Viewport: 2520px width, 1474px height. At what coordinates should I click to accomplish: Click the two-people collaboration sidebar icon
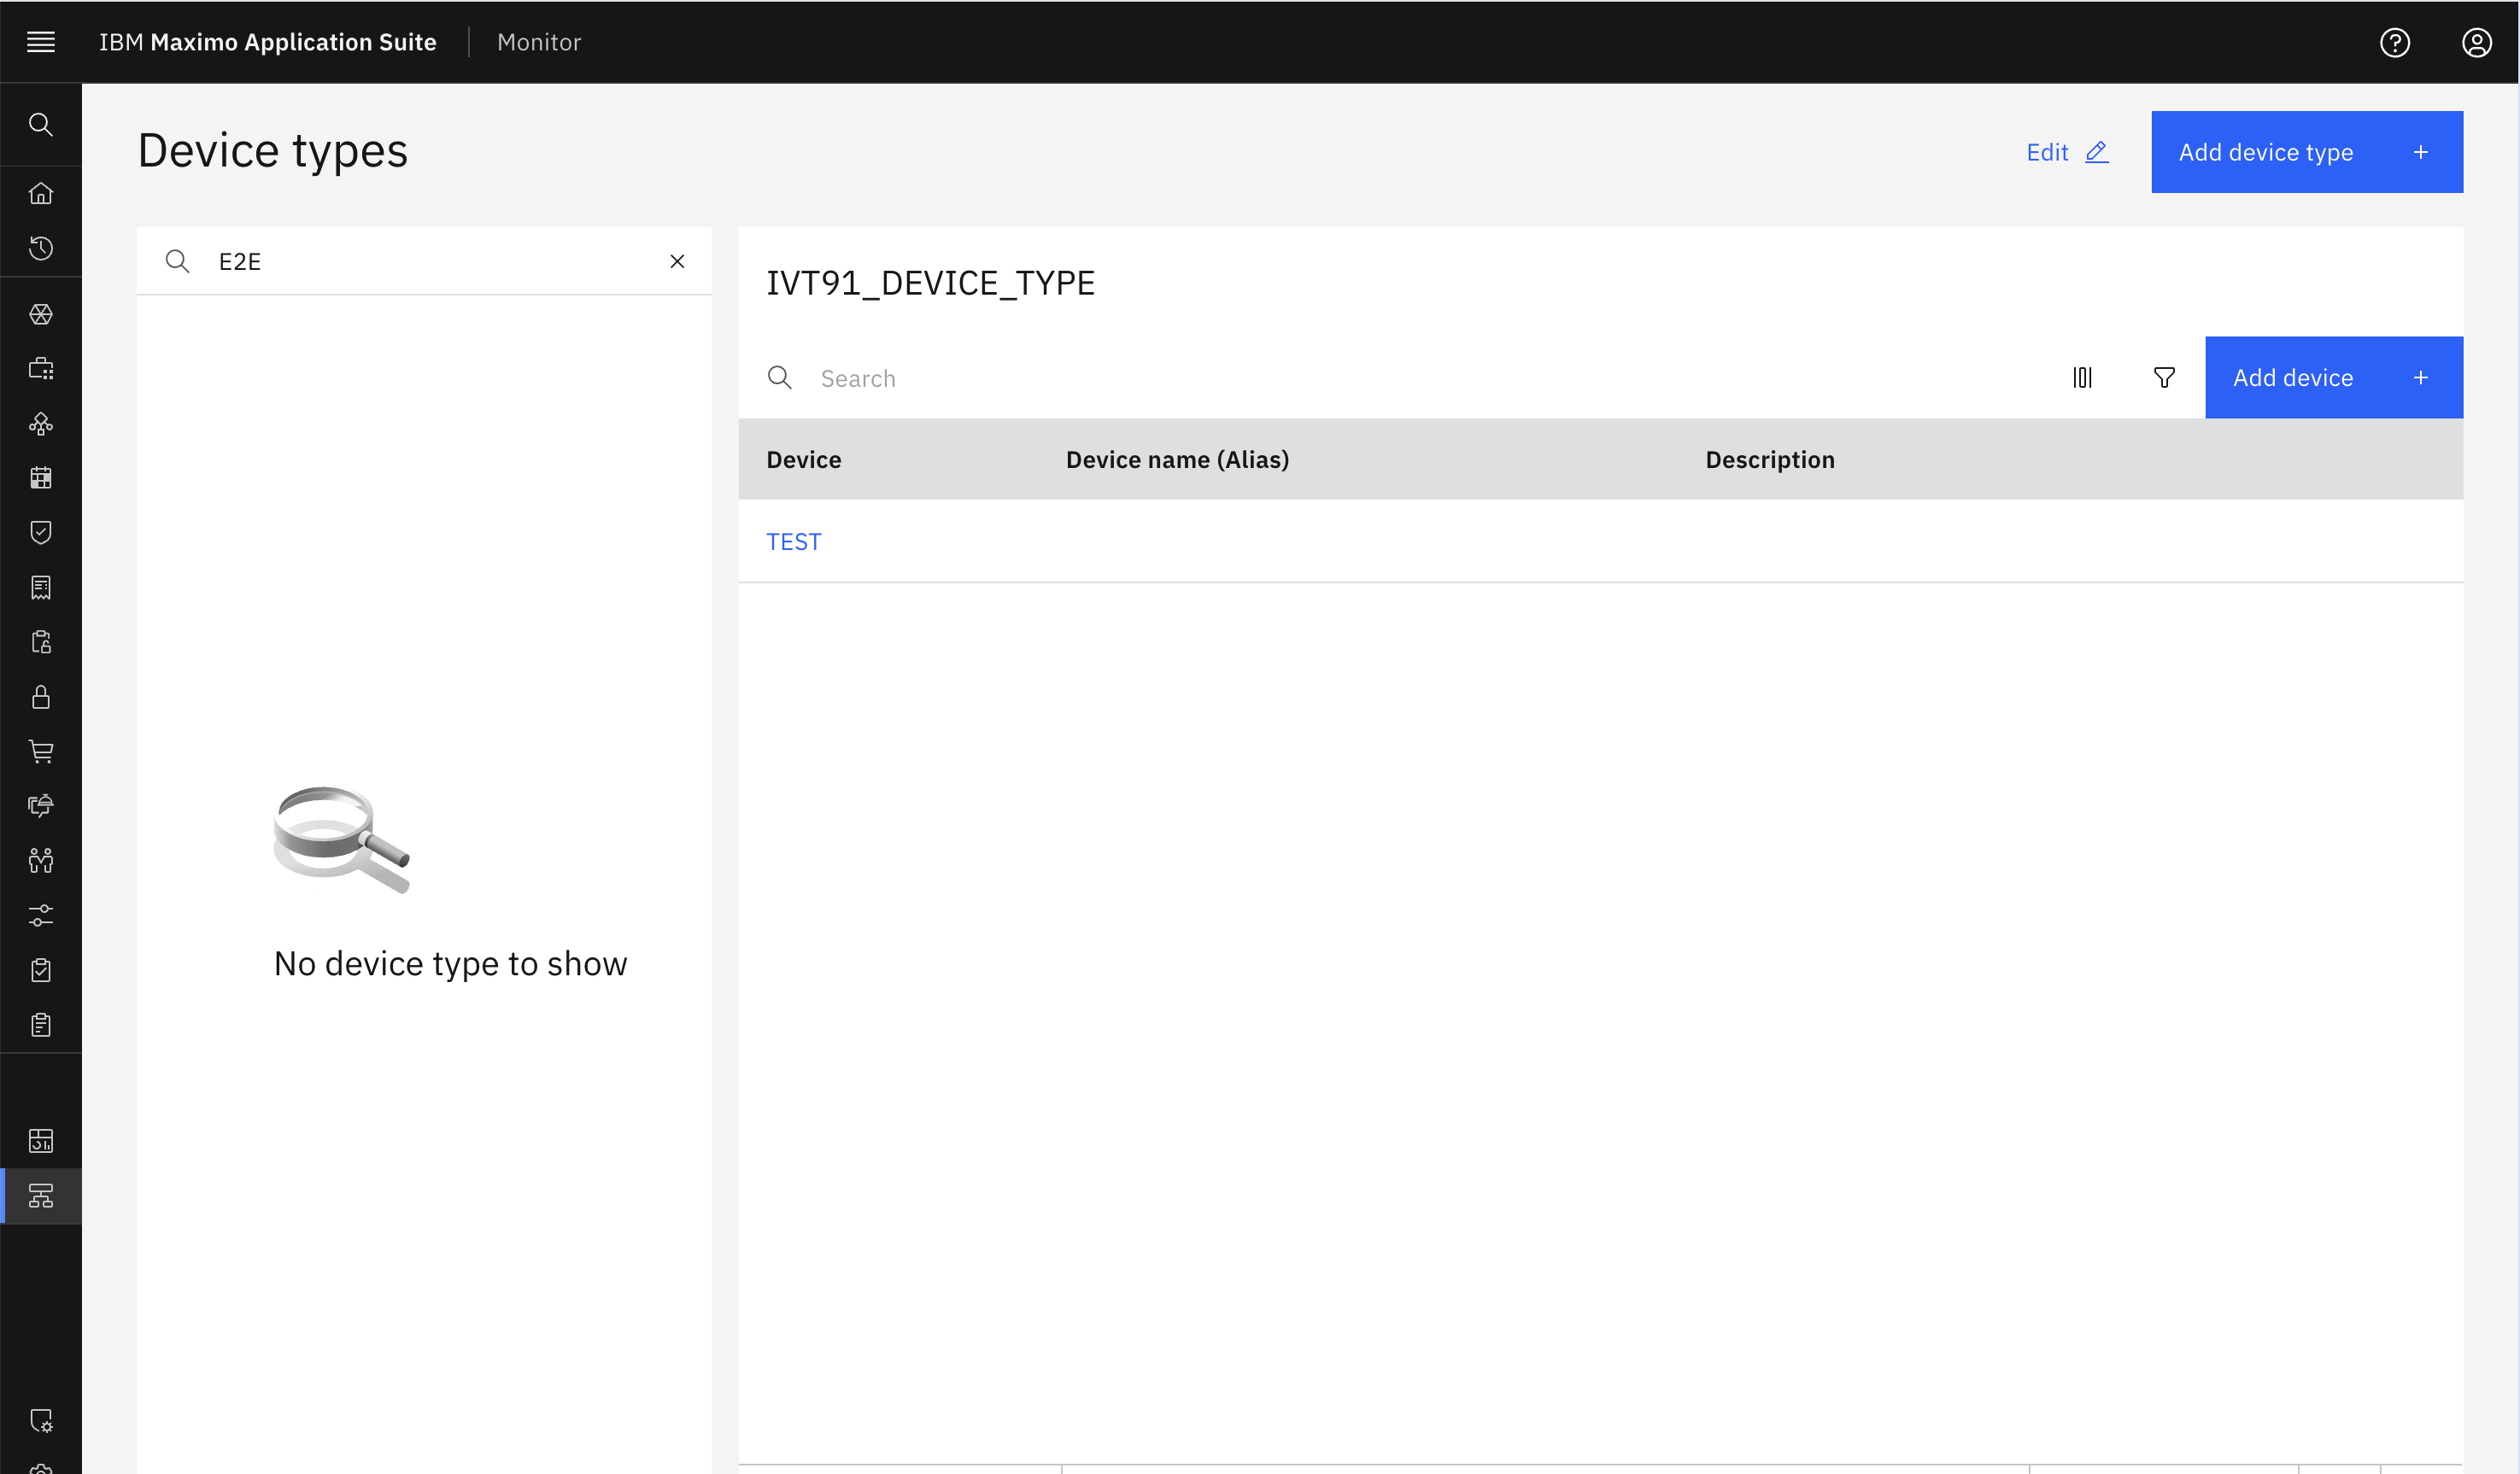[41, 861]
